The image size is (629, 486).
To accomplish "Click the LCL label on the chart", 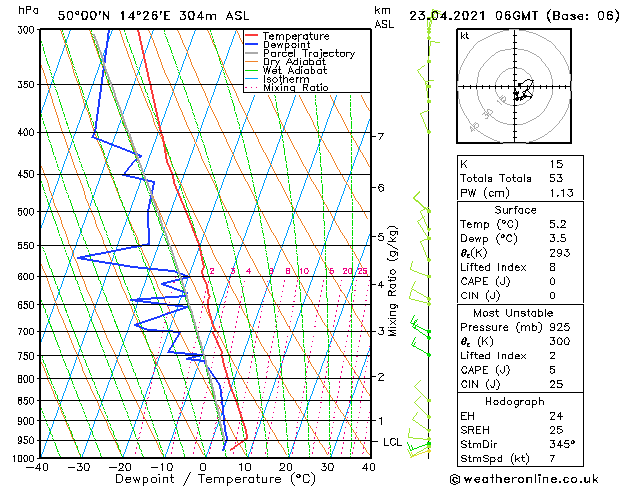I will [392, 442].
